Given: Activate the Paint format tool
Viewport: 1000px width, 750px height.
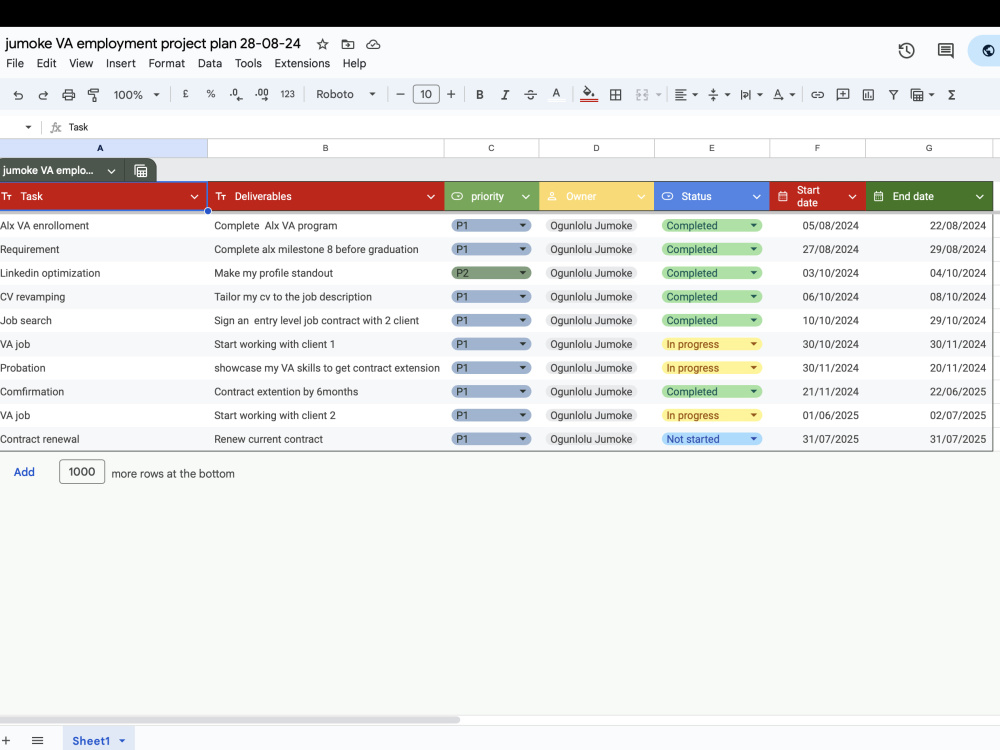Looking at the screenshot, I should 94,95.
